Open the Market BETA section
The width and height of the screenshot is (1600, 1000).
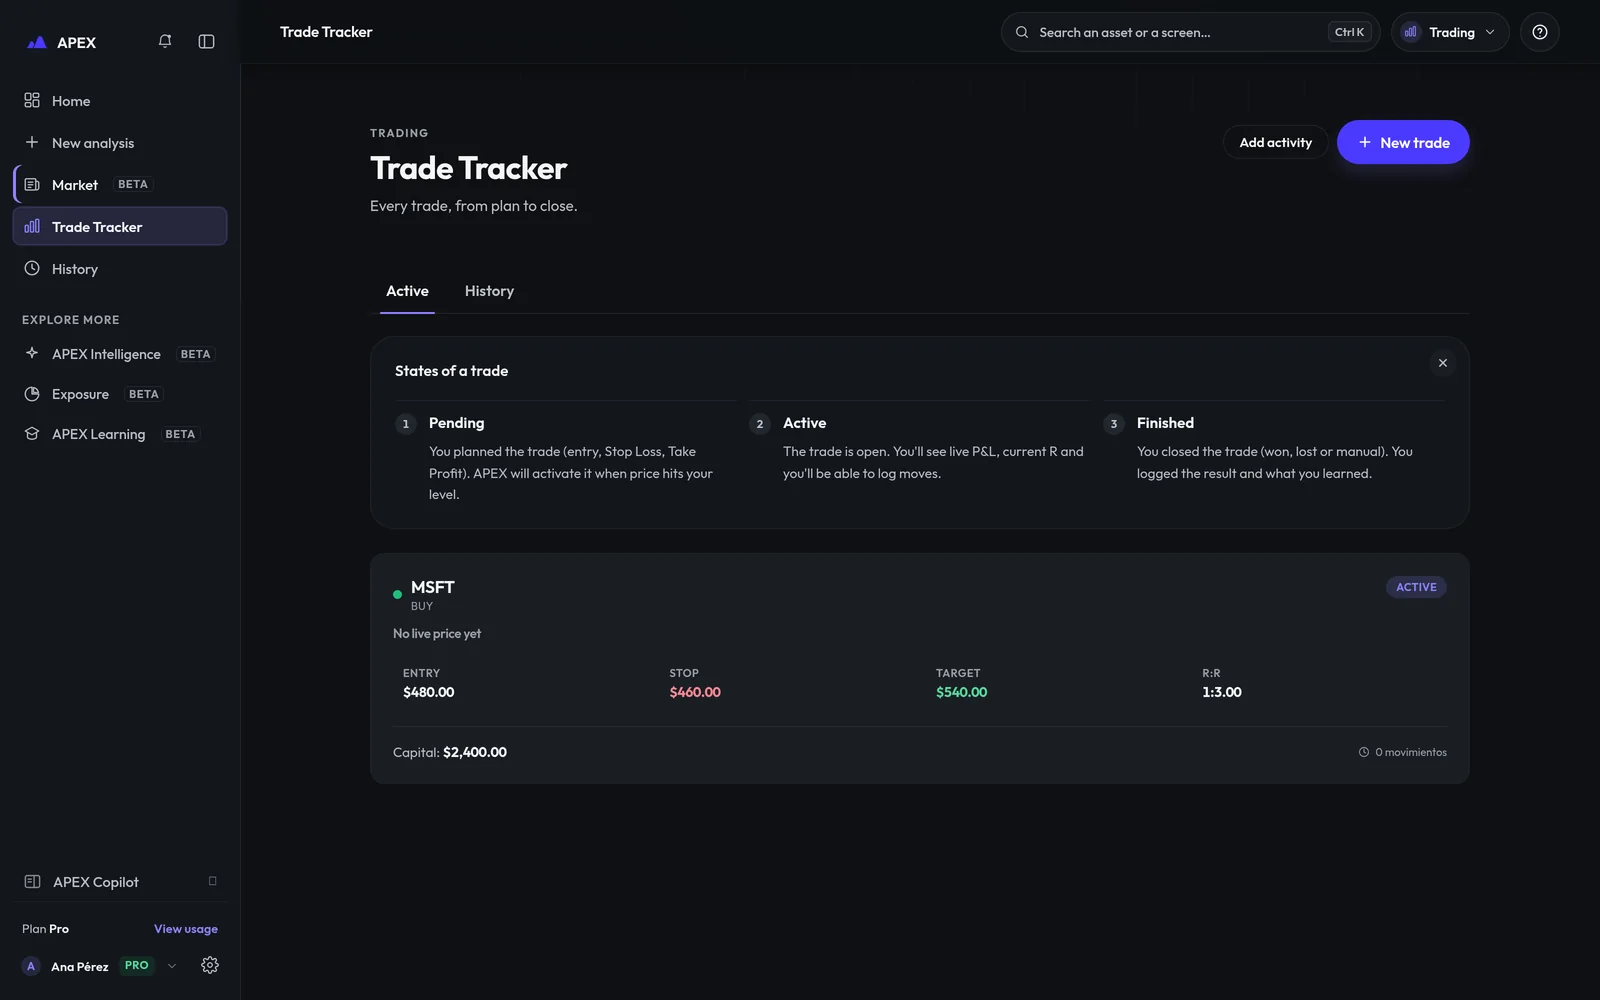point(120,185)
